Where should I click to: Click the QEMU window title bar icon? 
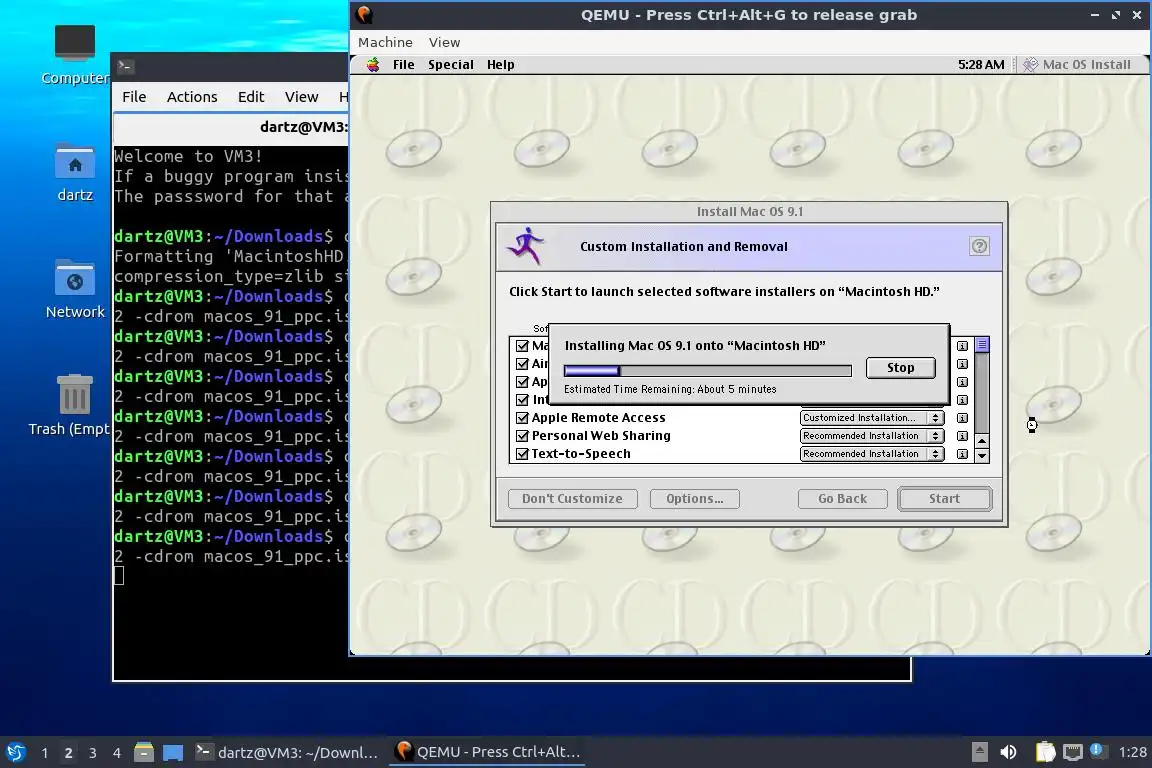click(364, 14)
